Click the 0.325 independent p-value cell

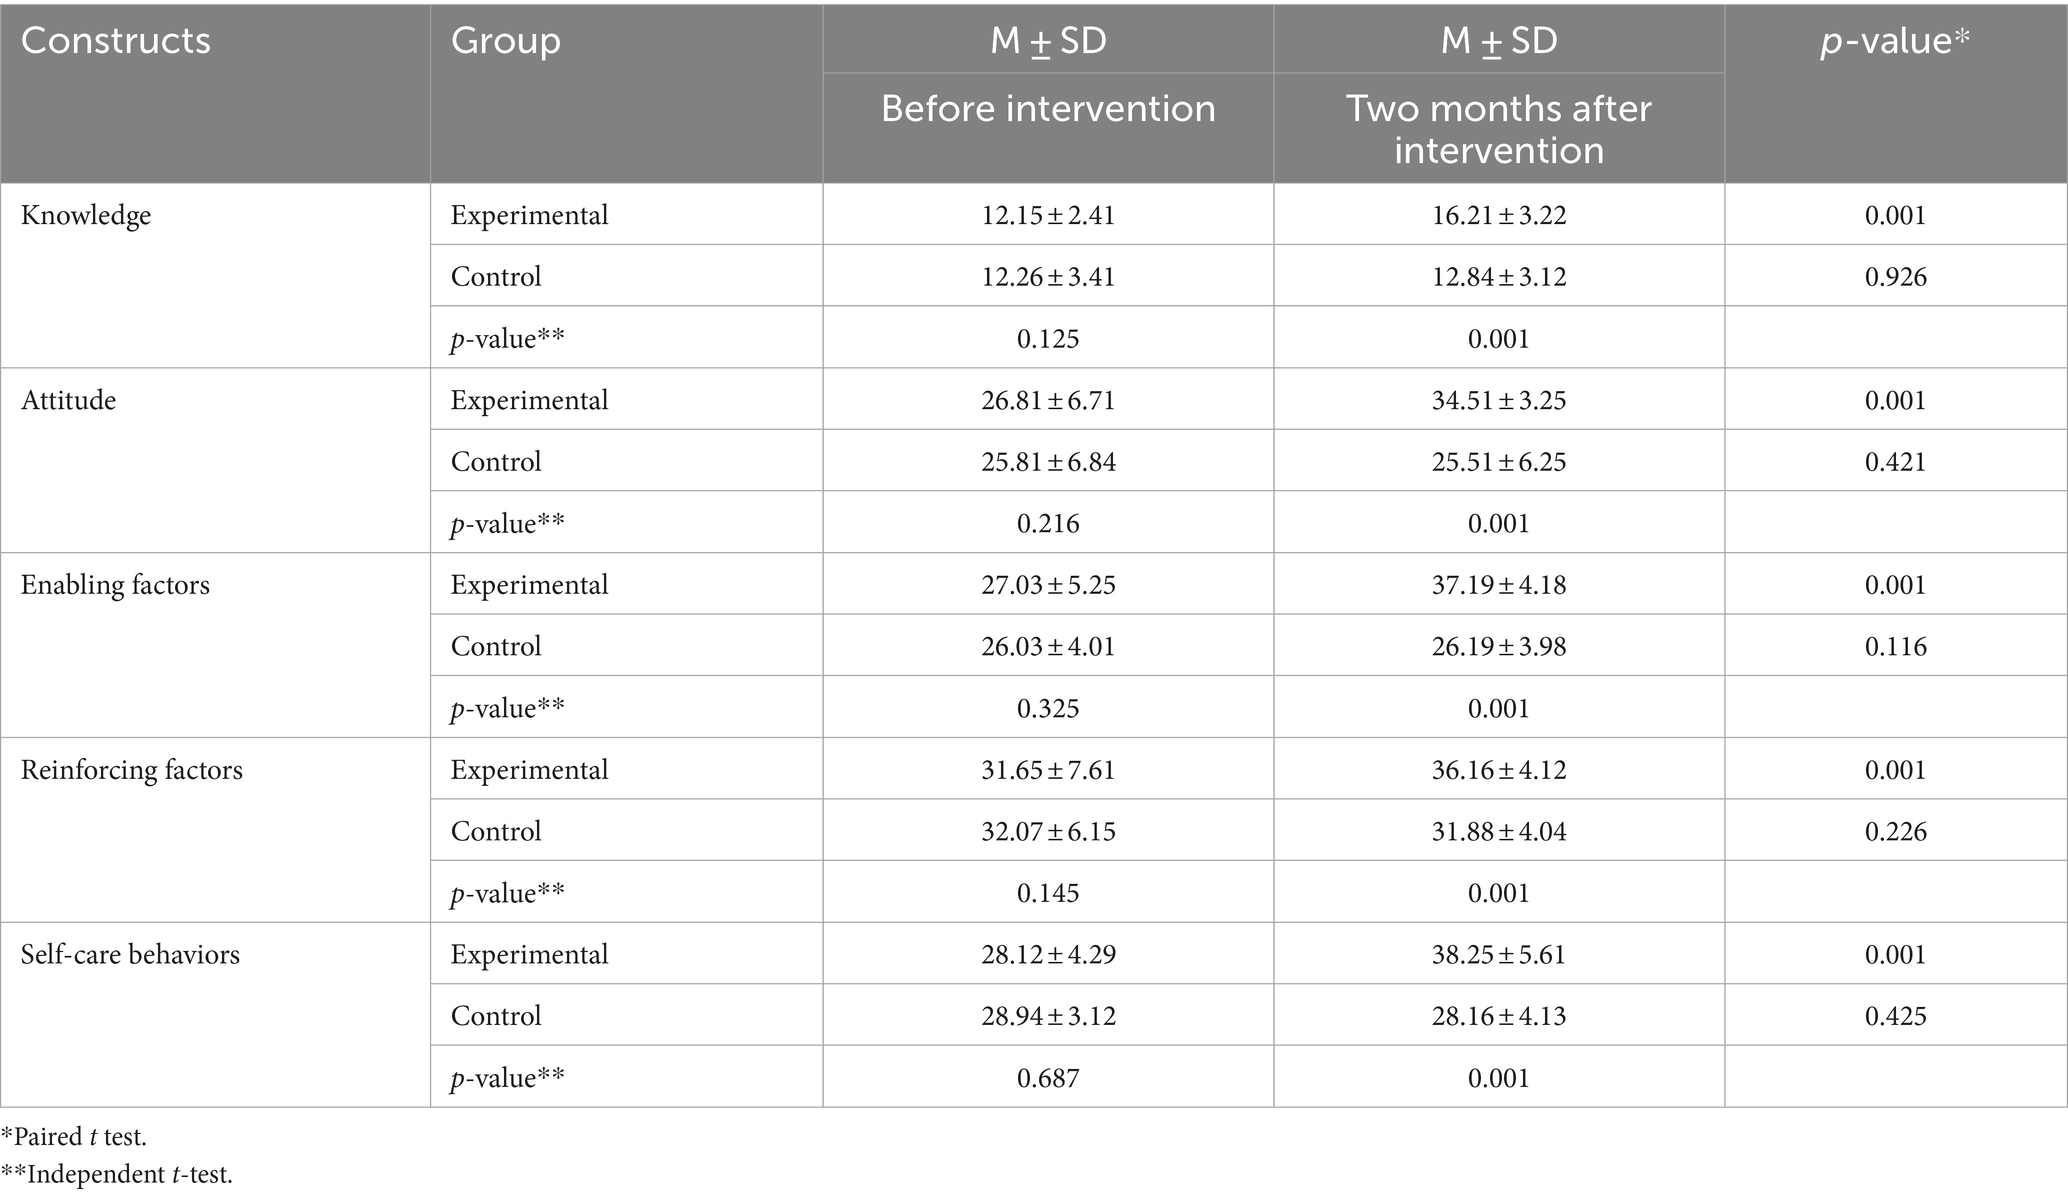point(1048,708)
